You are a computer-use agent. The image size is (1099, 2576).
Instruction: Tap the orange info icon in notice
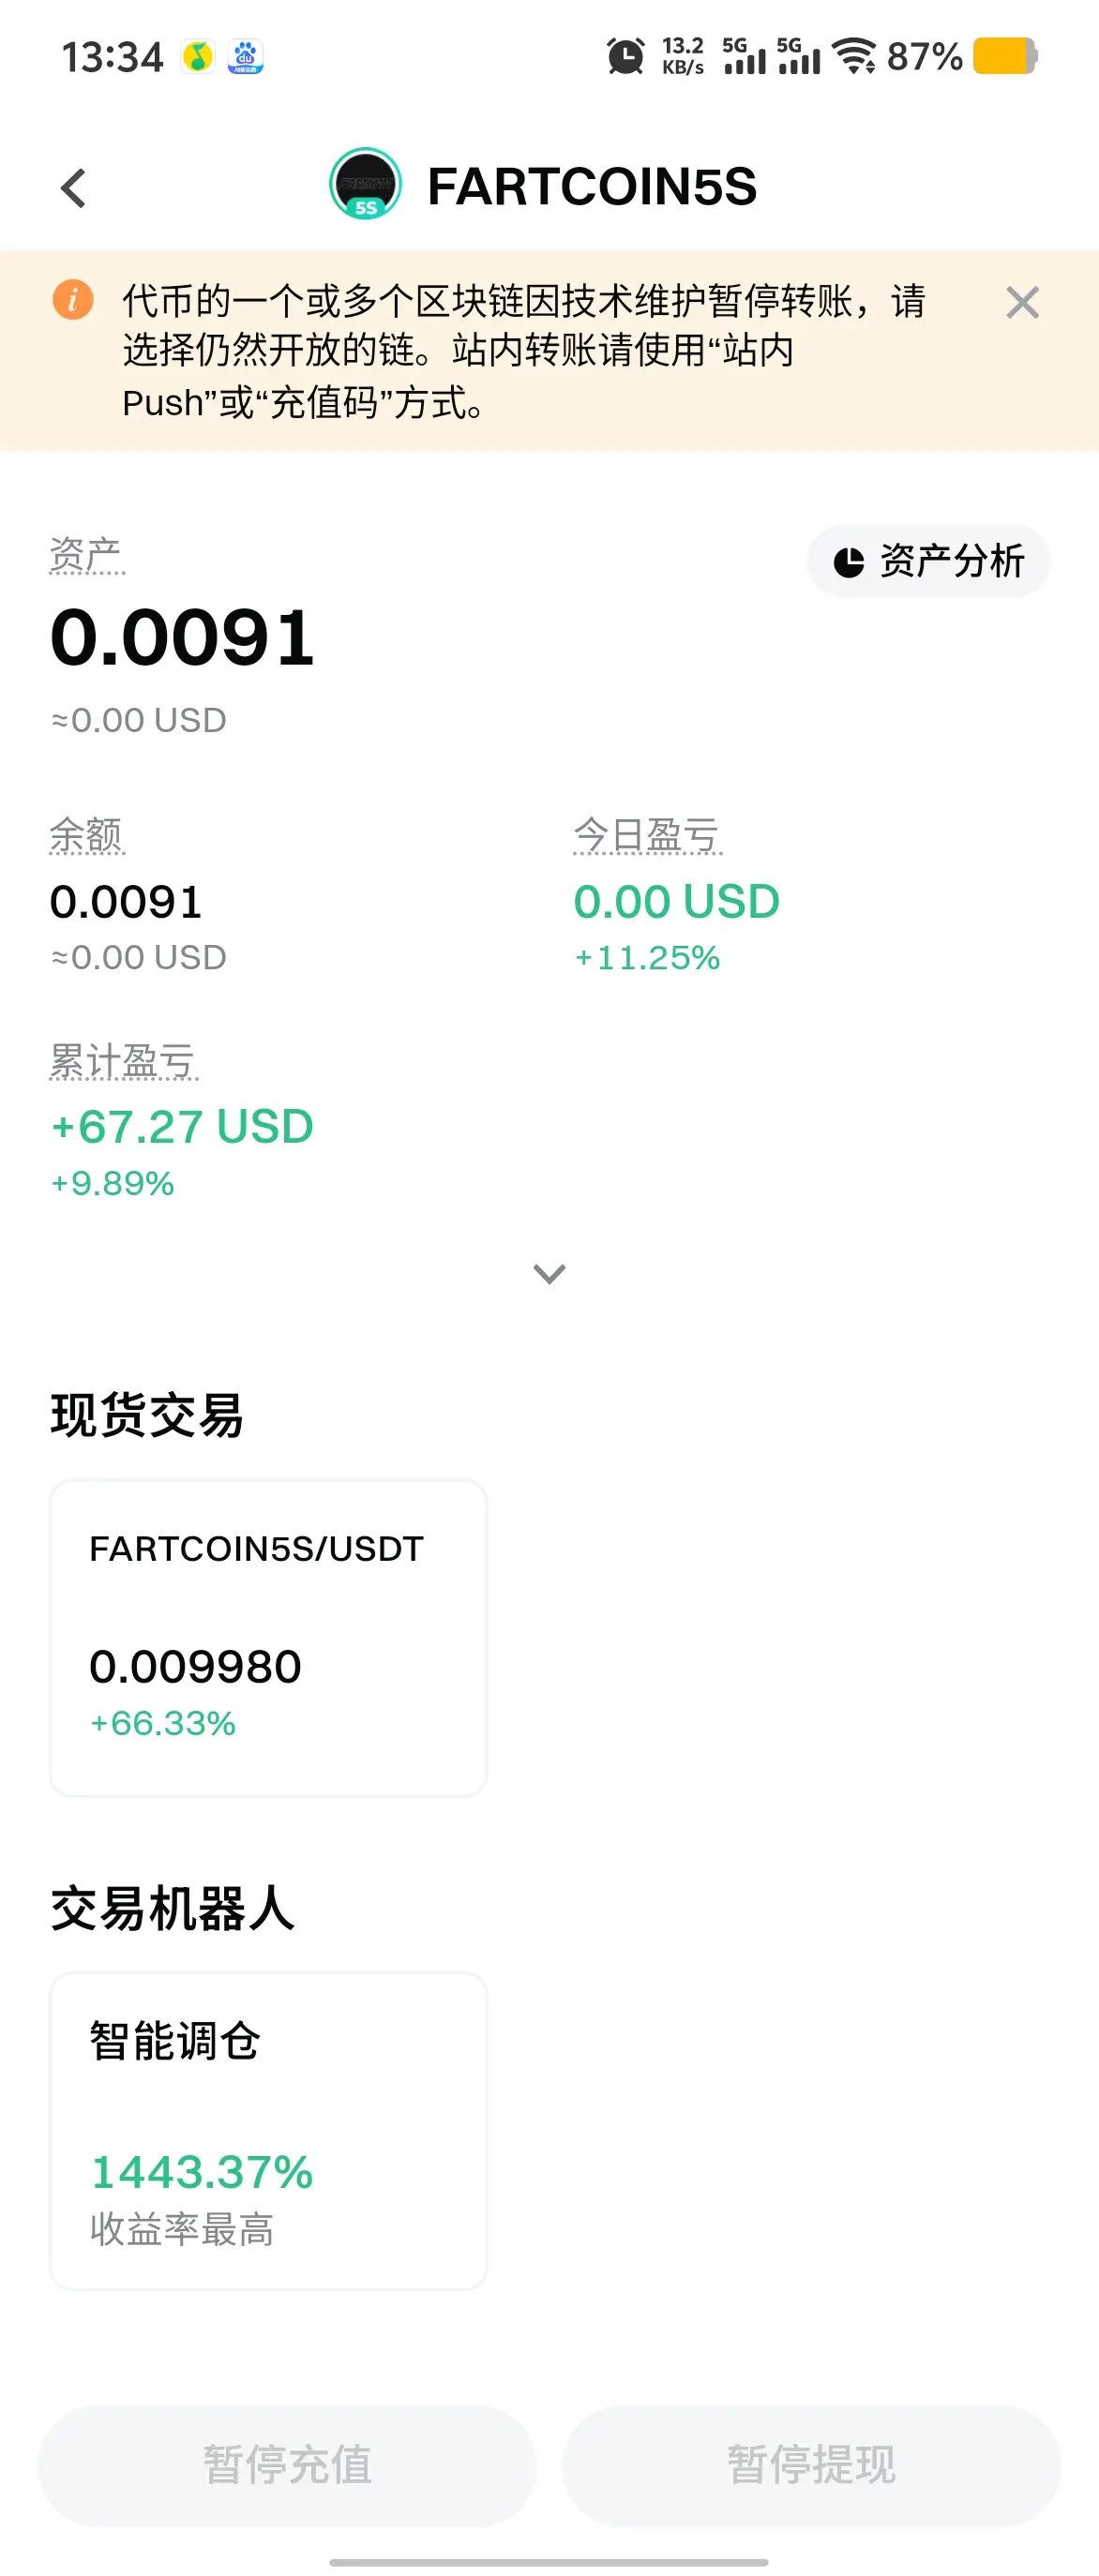(x=73, y=299)
